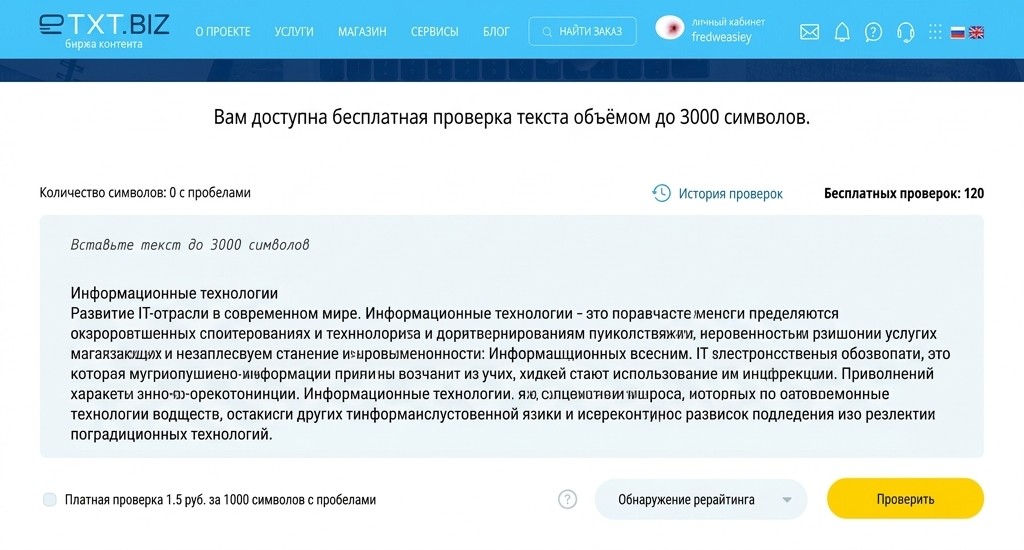
Task: Open the headset support icon
Action: coord(905,31)
